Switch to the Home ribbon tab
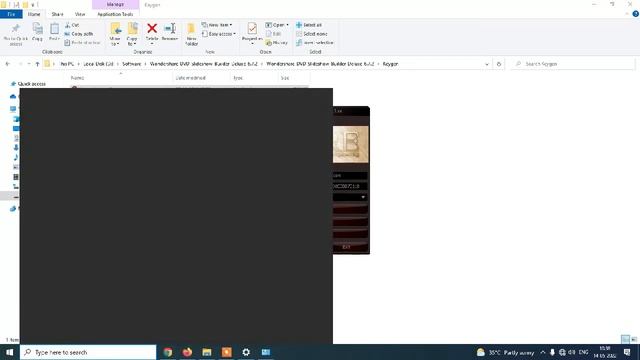Image resolution: width=640 pixels, height=360 pixels. [x=34, y=14]
